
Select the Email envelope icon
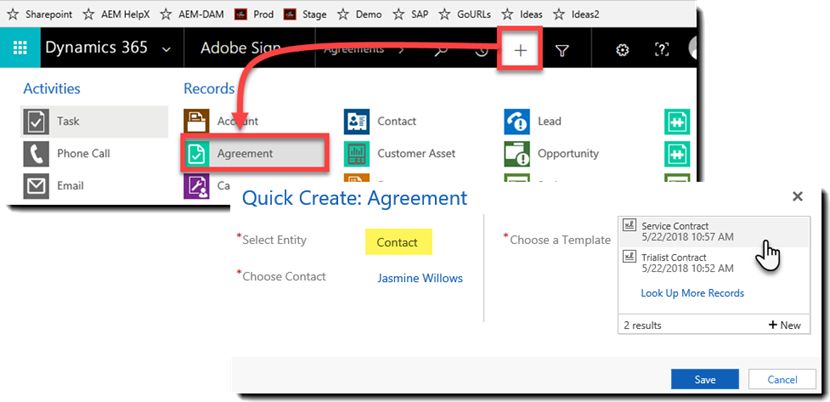pyautogui.click(x=36, y=186)
